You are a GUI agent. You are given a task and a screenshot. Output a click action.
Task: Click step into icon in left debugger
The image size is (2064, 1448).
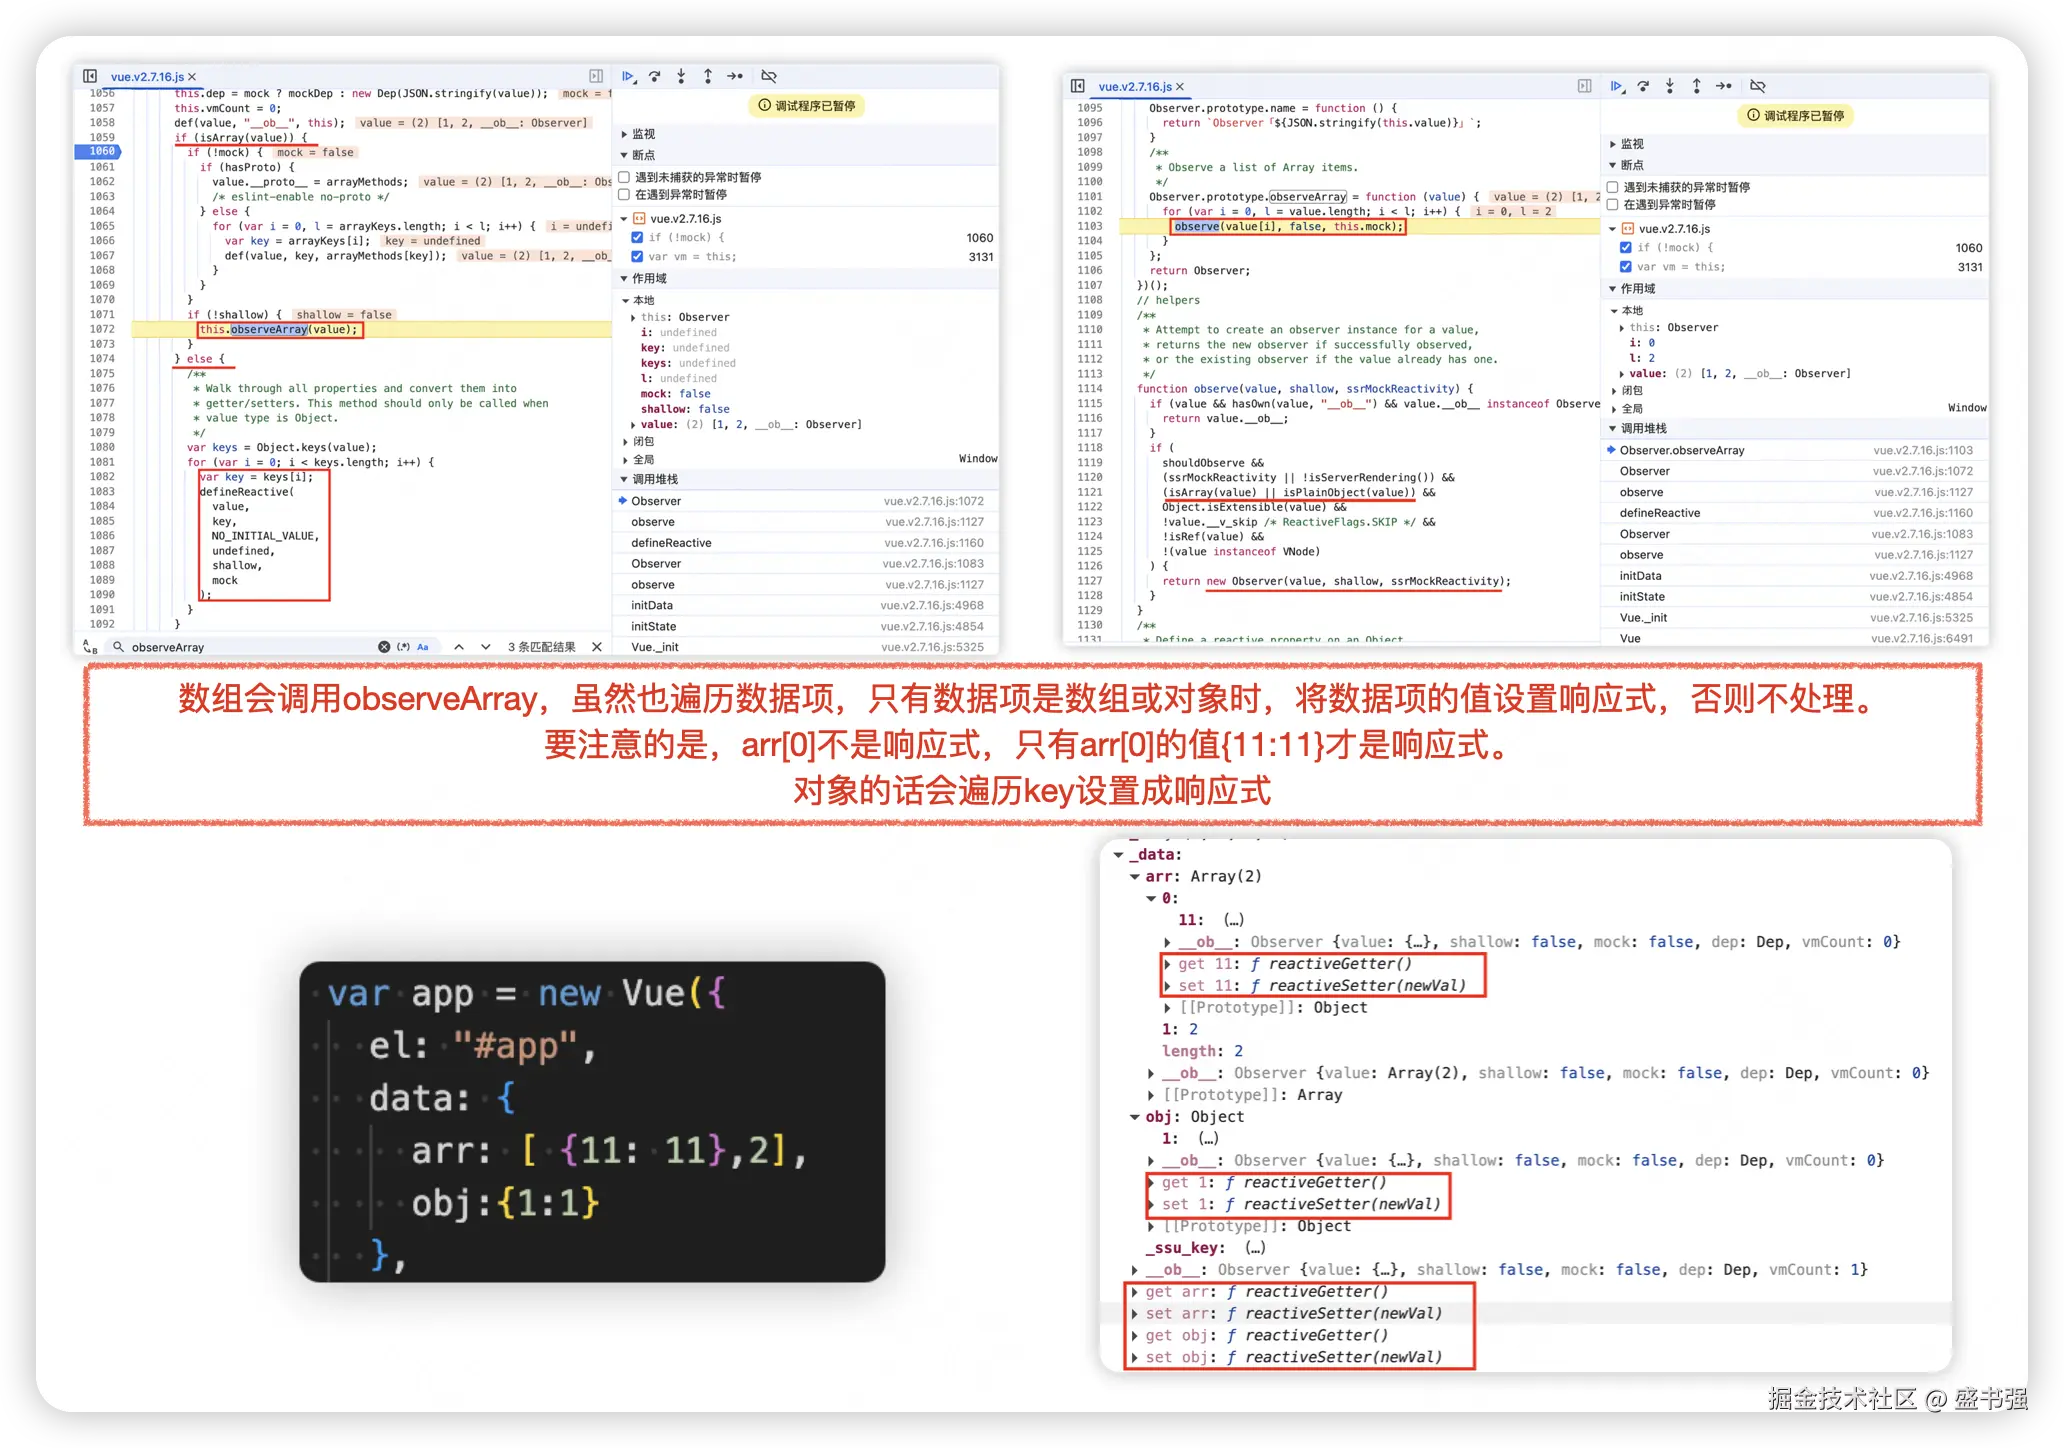pyautogui.click(x=681, y=76)
